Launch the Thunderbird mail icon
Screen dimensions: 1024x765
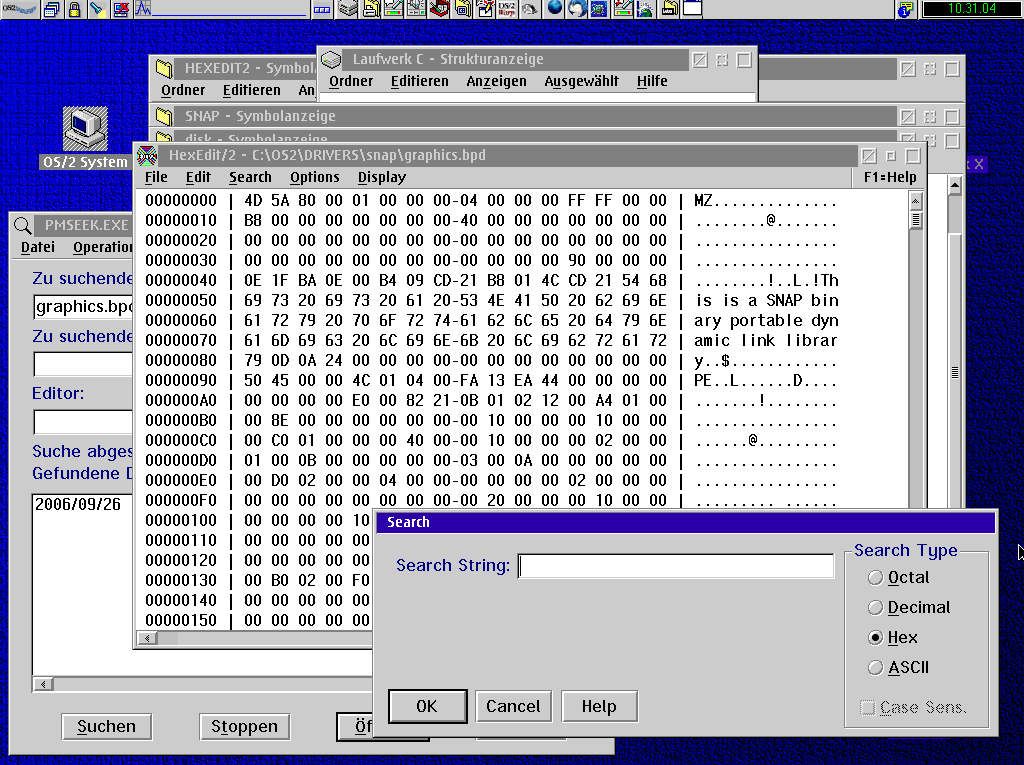point(577,8)
